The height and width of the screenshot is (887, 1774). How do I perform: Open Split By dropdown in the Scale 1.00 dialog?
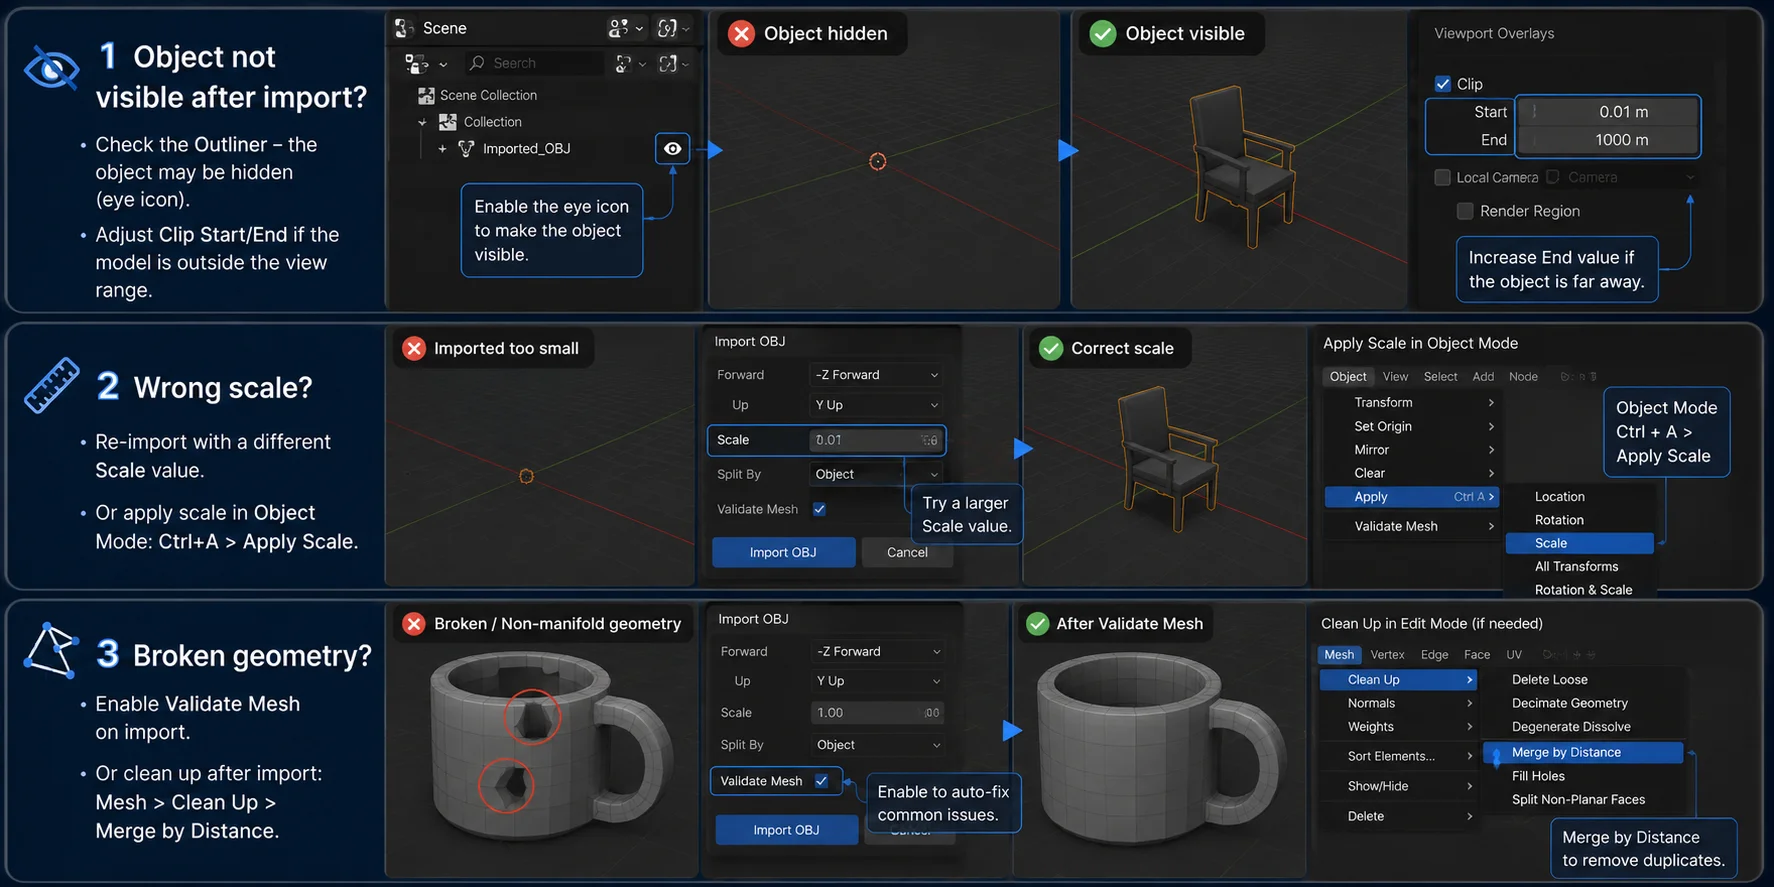tap(878, 745)
